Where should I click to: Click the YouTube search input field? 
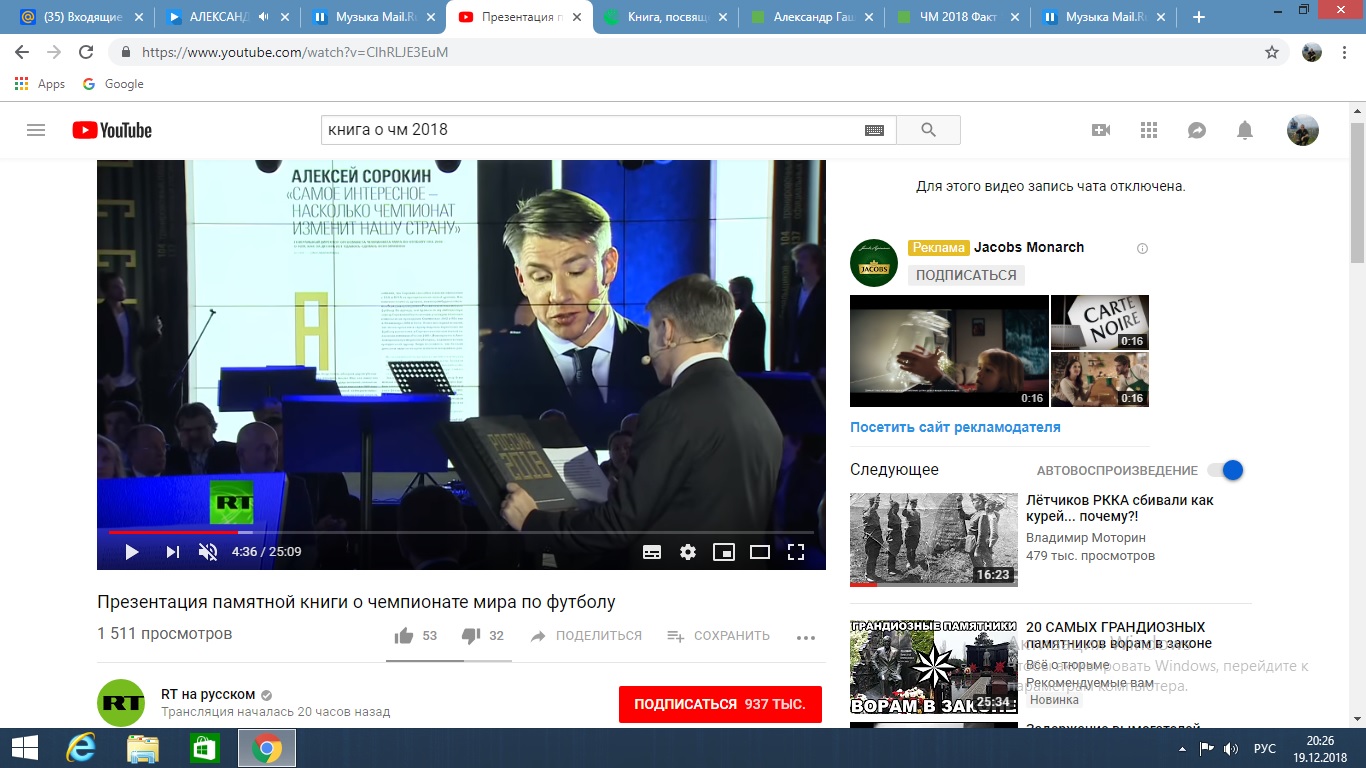(x=592, y=130)
